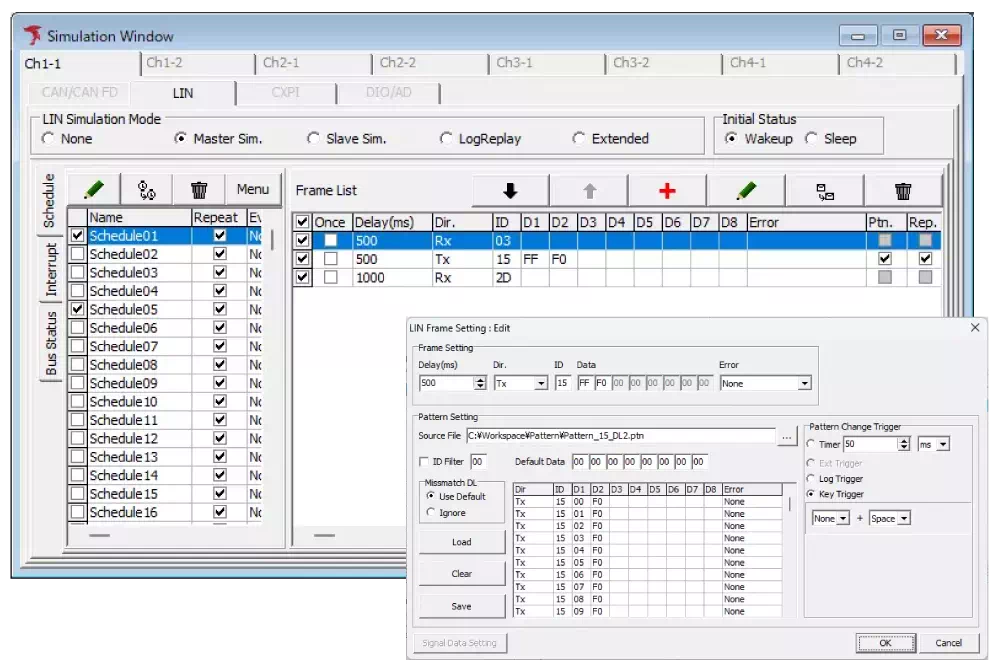
Task: Switch to the Ch2-1 channel tab
Action: 282,63
